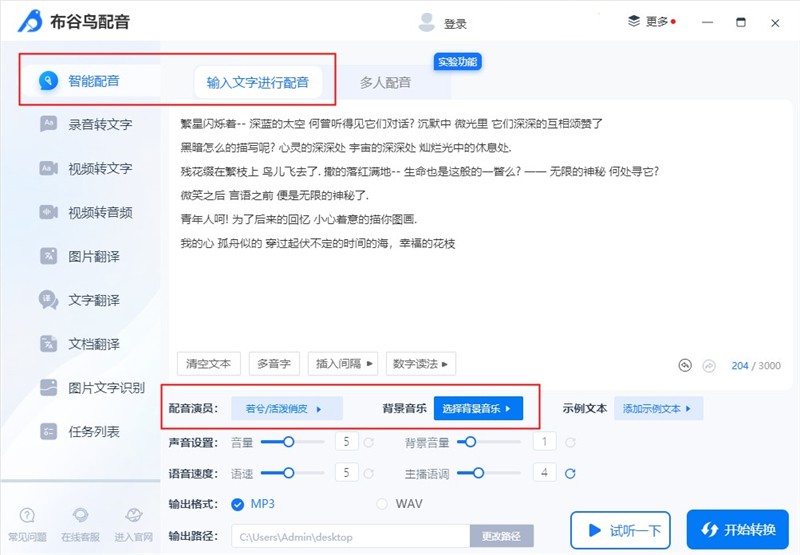Click the 更改路径 button
The image size is (800, 555).
coord(502,537)
